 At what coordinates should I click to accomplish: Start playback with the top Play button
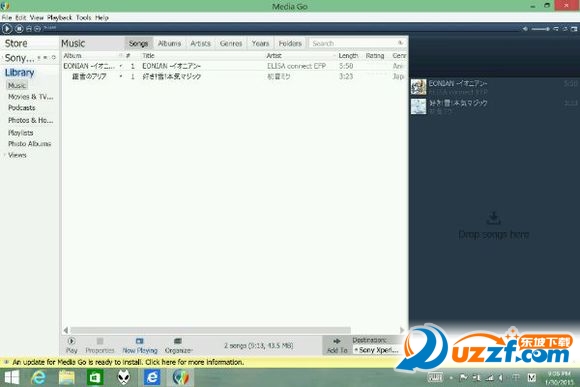7,28
